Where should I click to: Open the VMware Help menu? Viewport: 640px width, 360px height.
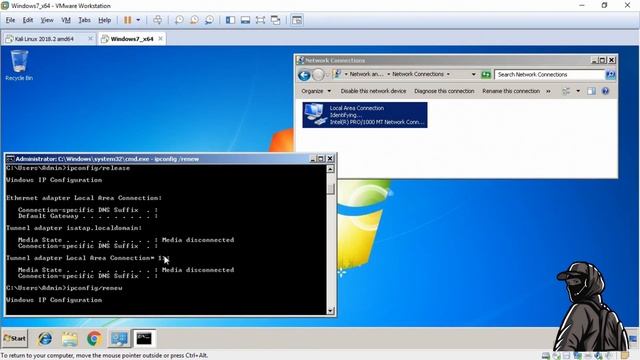point(104,20)
